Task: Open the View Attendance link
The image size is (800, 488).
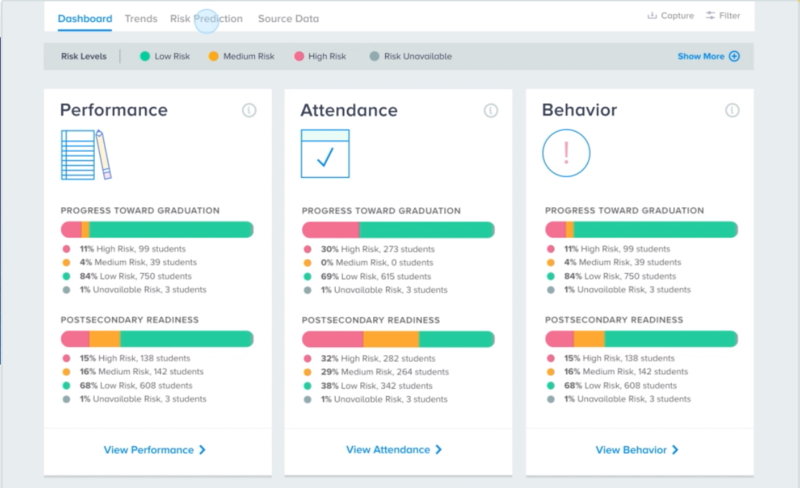Action: click(394, 450)
